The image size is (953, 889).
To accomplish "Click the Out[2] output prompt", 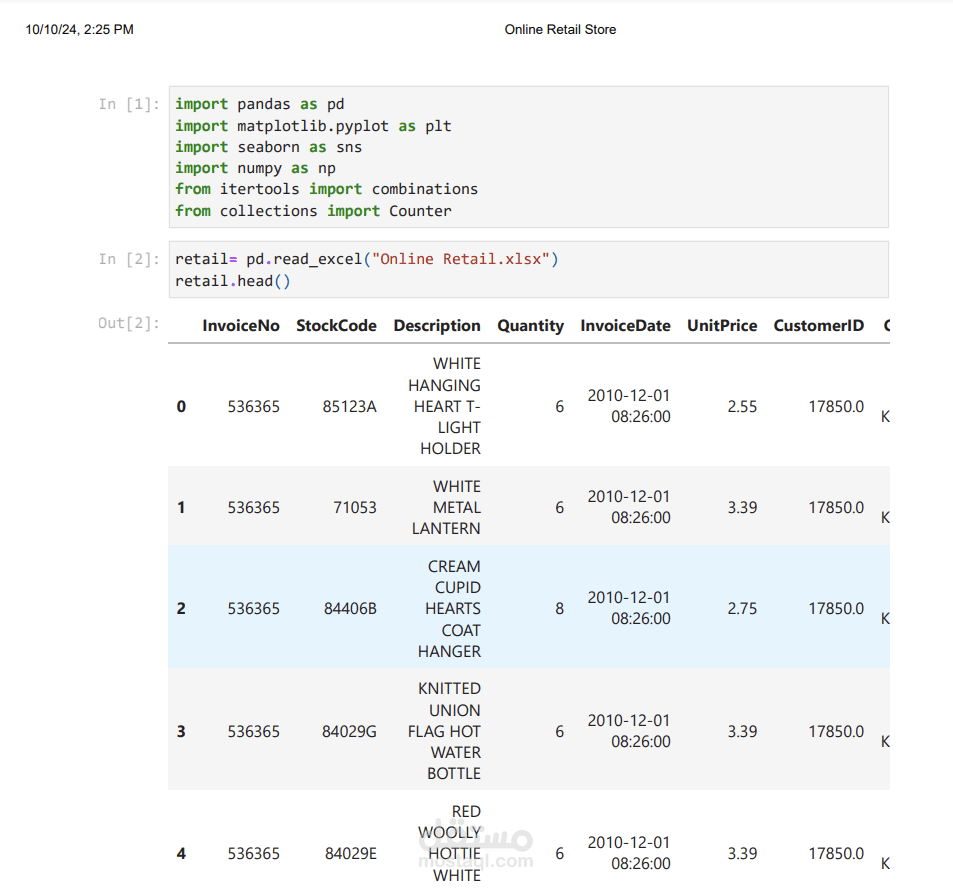I will pyautogui.click(x=129, y=323).
